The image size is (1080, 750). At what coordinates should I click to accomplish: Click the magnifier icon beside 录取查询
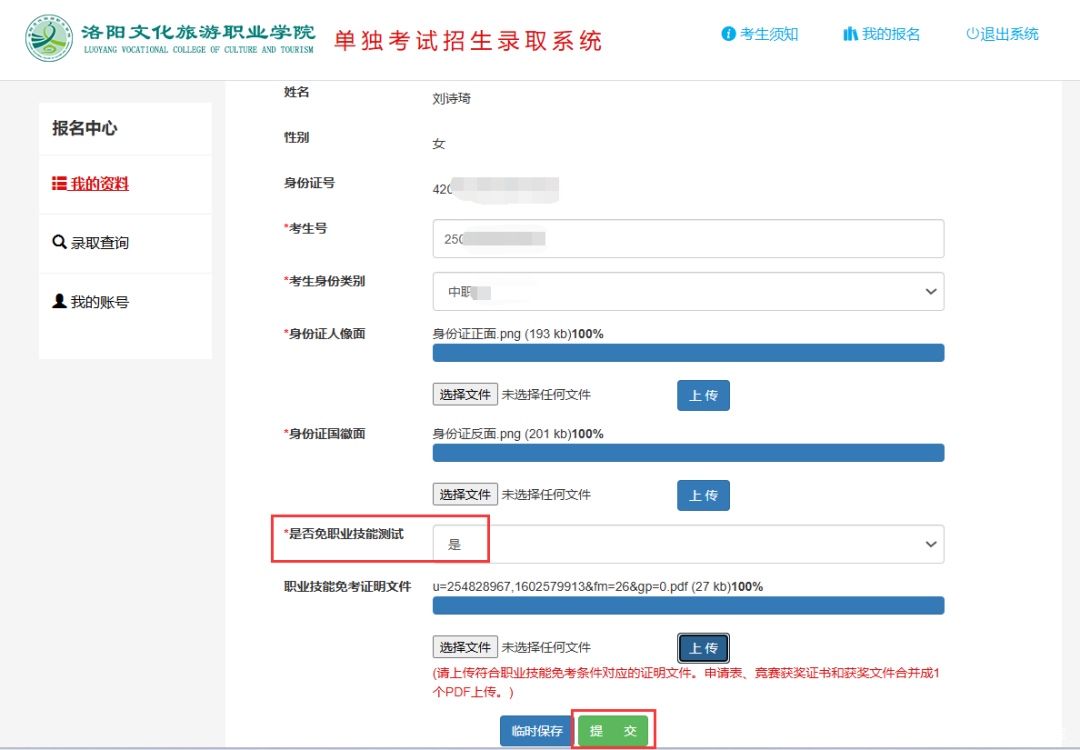point(59,242)
